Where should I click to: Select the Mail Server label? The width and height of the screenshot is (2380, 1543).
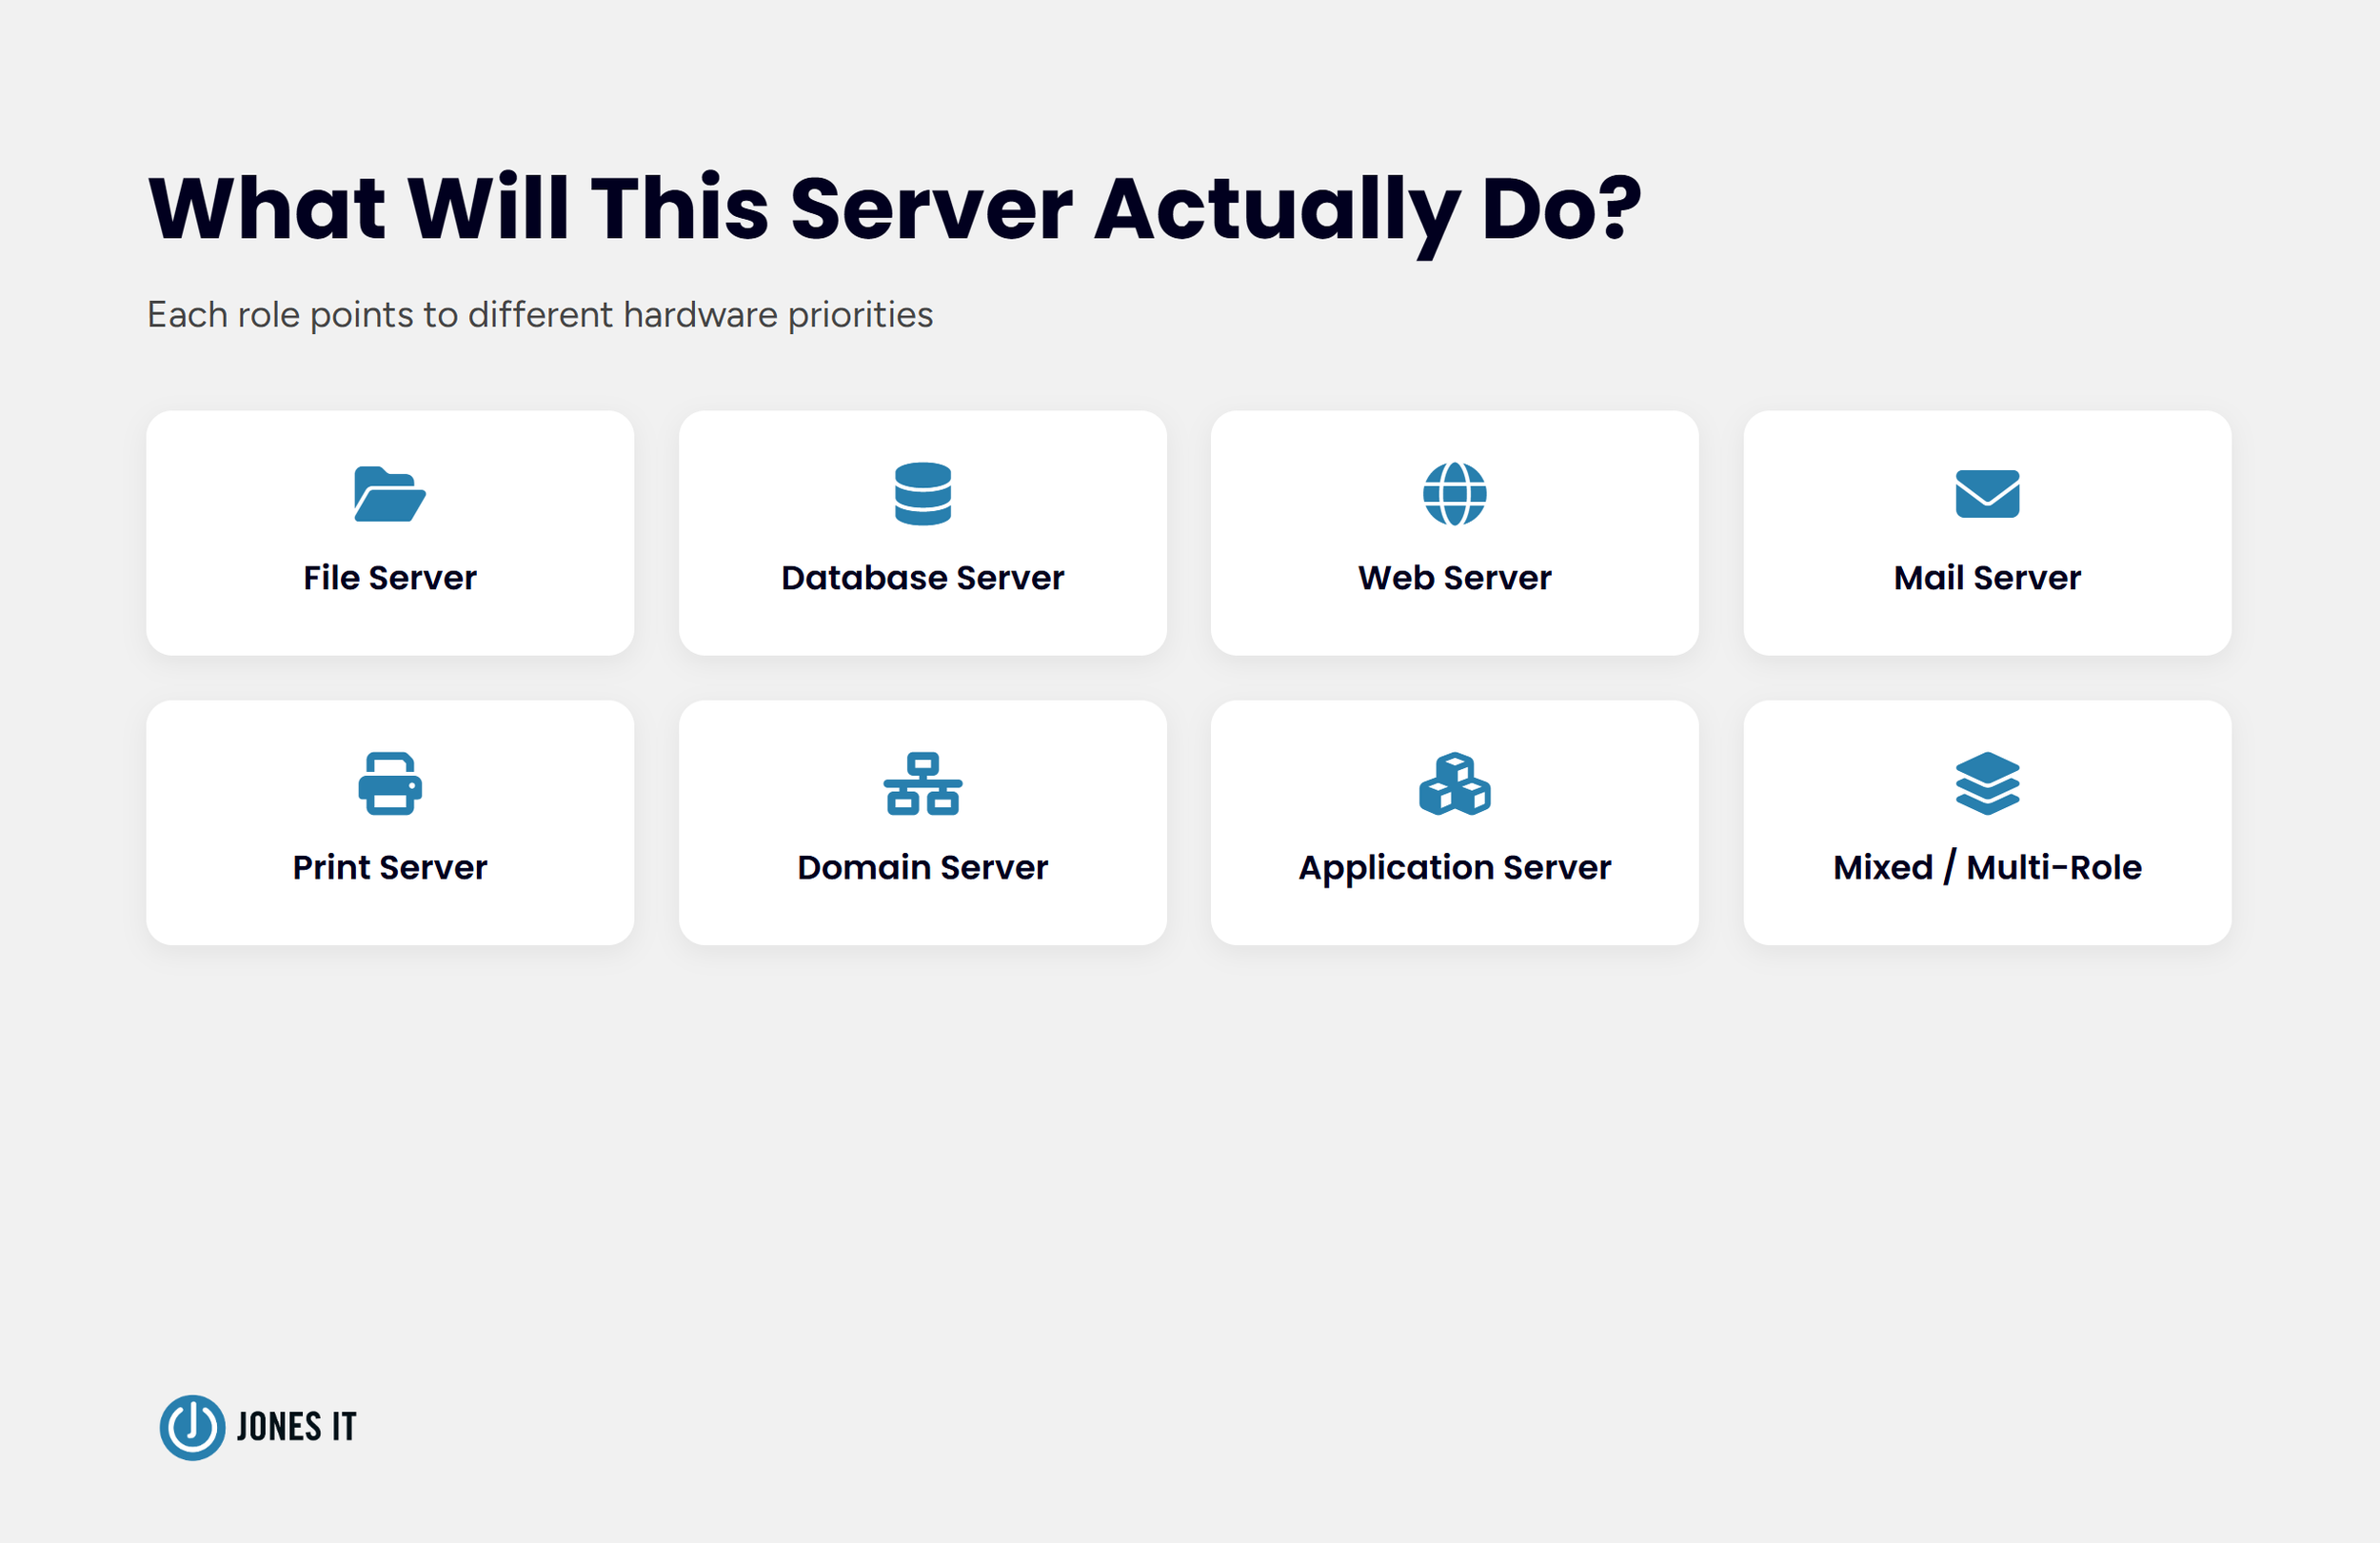tap(1987, 578)
